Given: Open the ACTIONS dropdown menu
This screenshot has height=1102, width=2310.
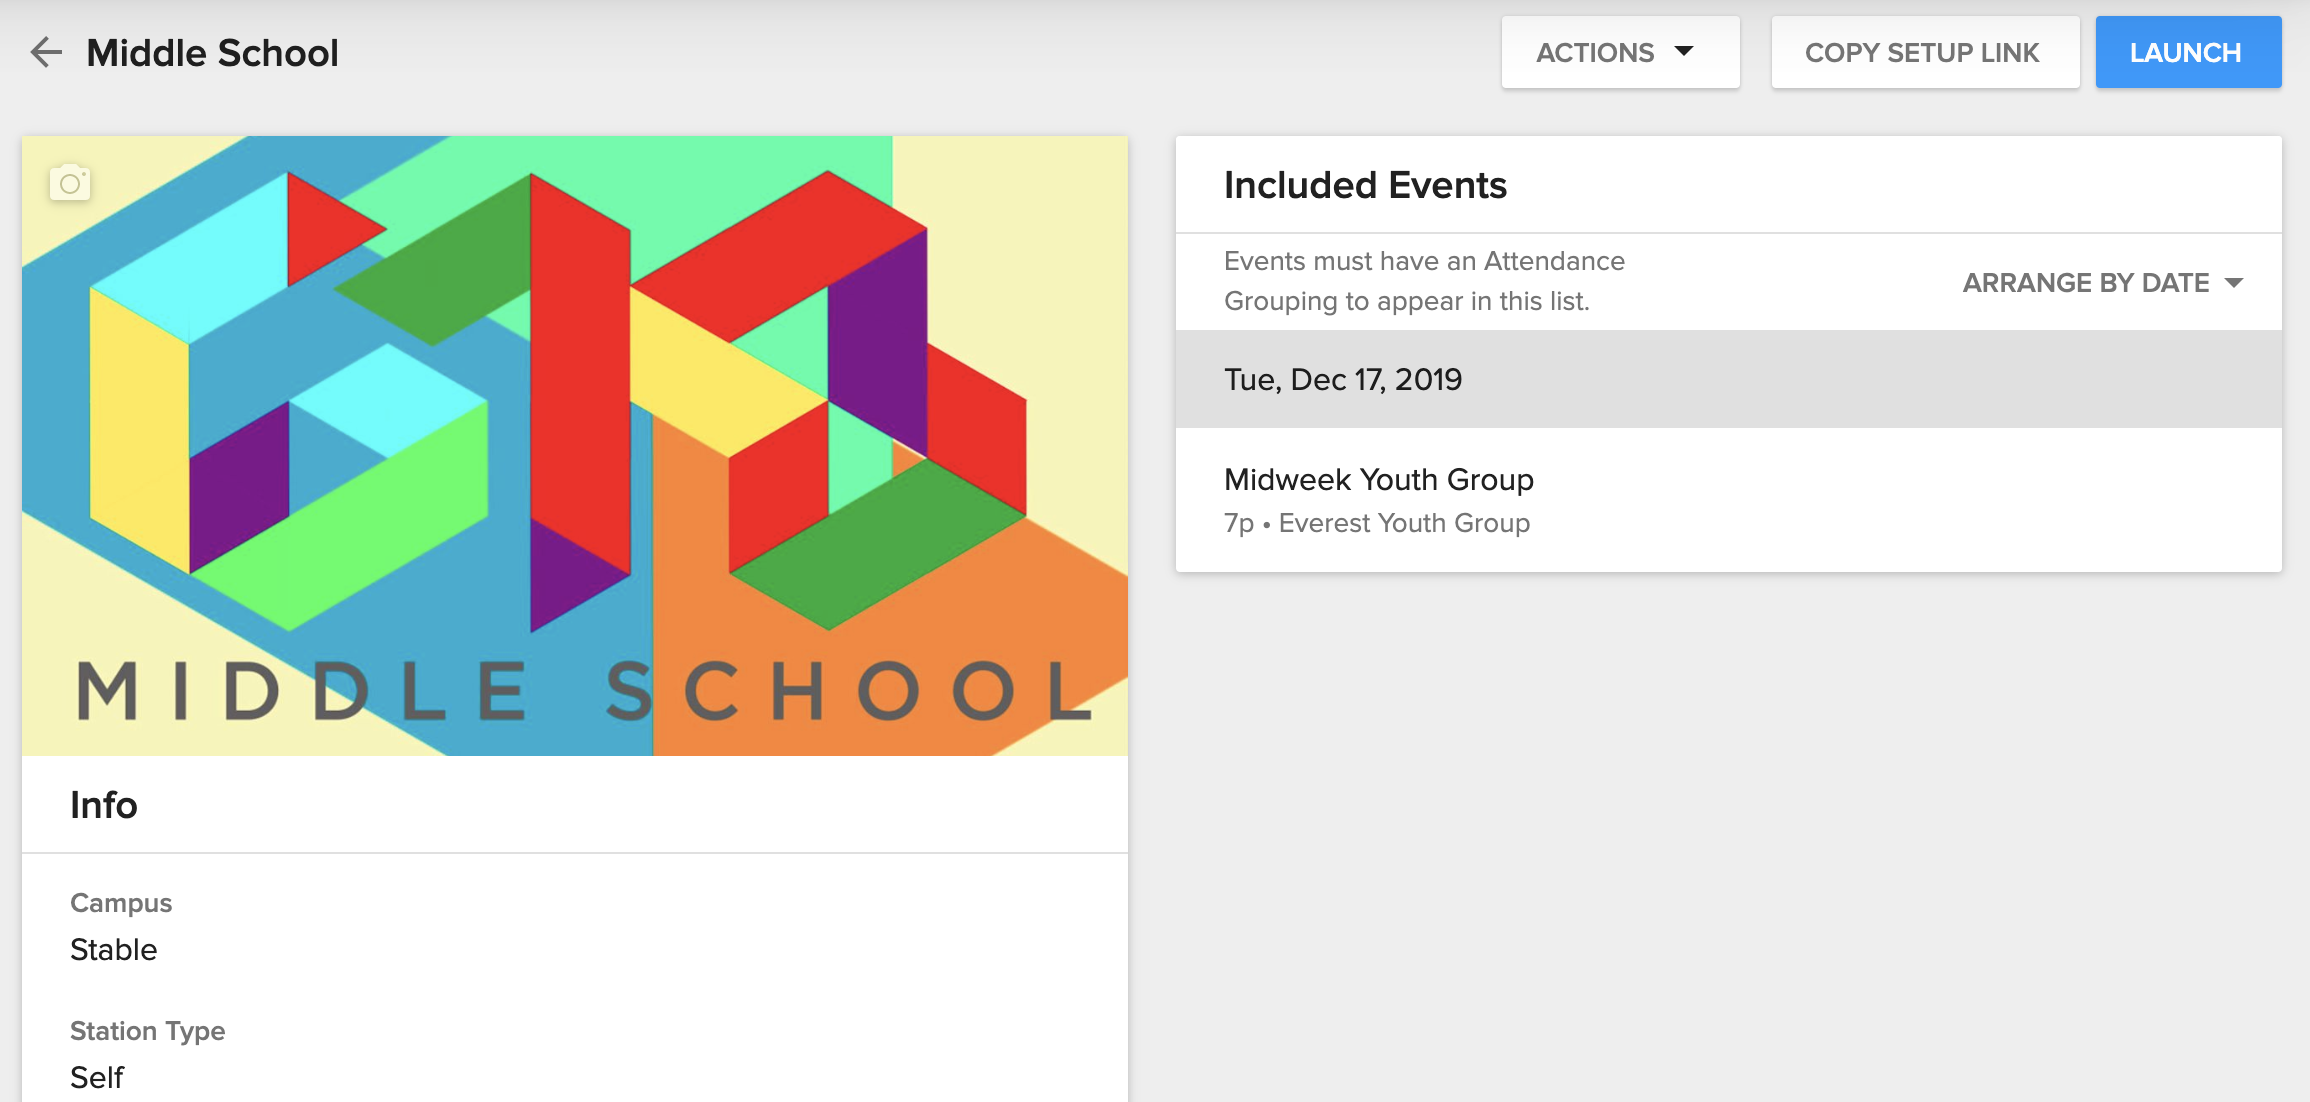Looking at the screenshot, I should tap(1619, 52).
